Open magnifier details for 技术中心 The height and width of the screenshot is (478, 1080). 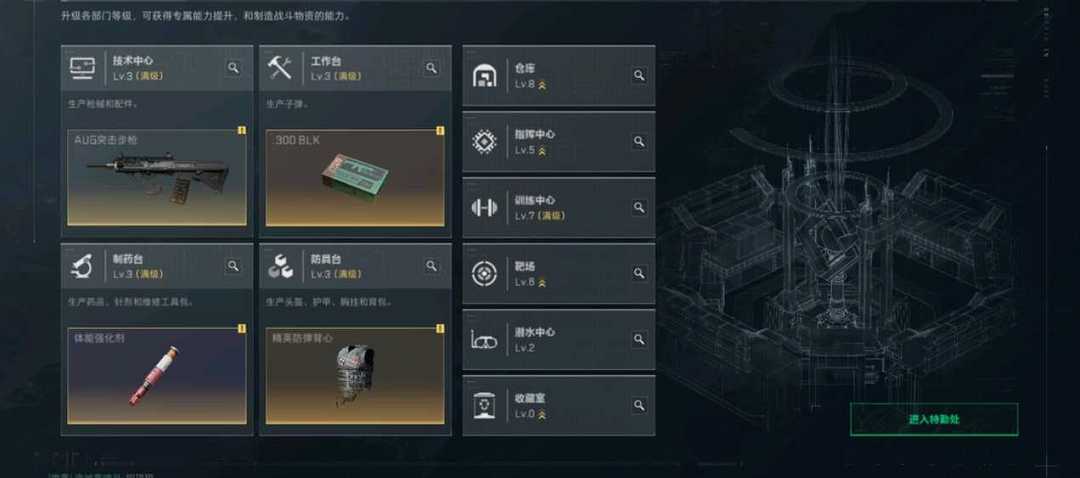point(233,67)
